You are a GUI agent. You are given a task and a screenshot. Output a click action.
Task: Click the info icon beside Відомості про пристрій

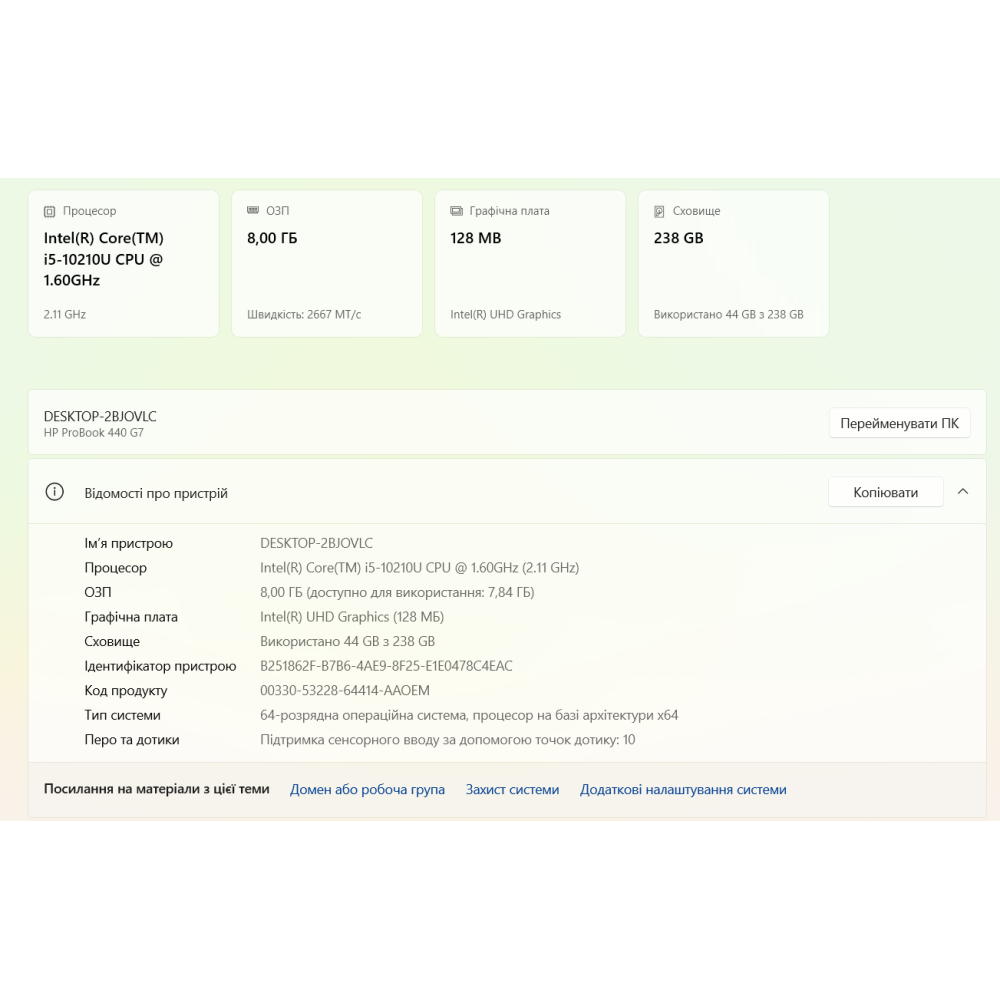click(55, 492)
